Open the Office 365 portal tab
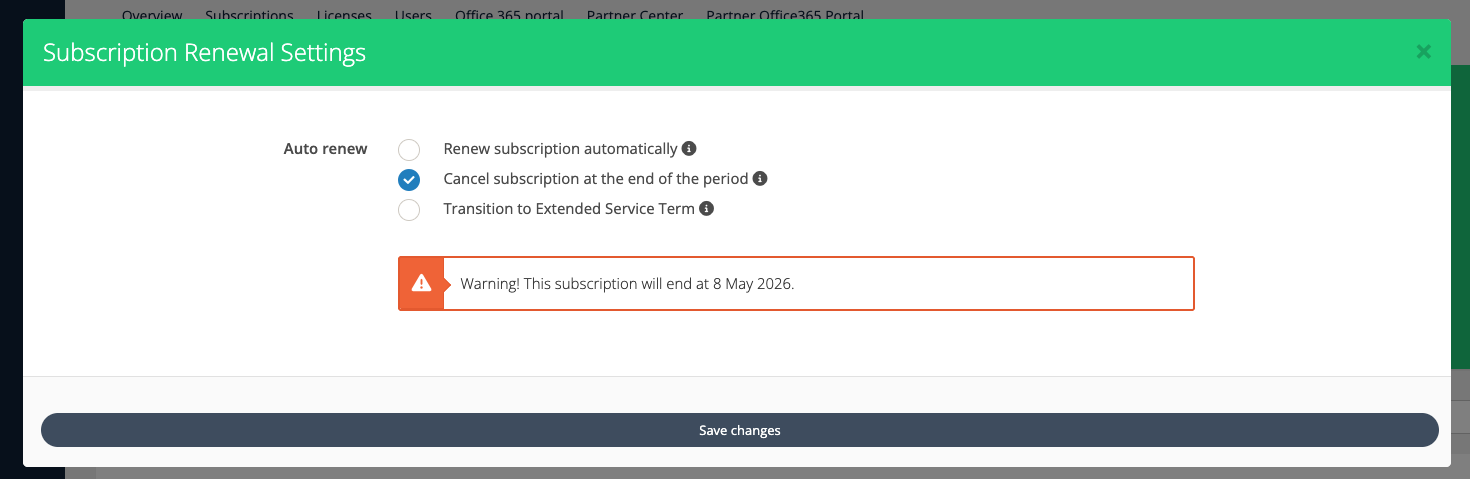The image size is (1470, 479). coord(509,14)
